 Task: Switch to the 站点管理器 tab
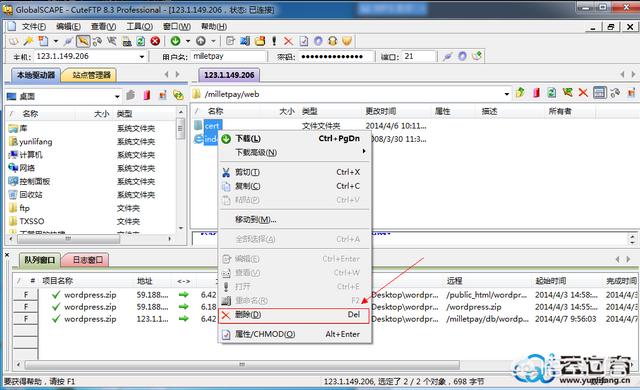pos(91,75)
